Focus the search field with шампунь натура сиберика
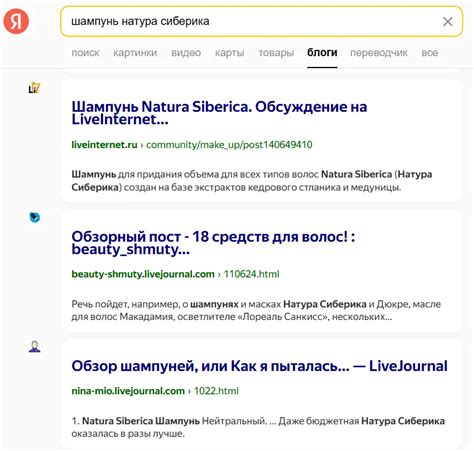Viewport: 474px width, 451px height. click(261, 21)
